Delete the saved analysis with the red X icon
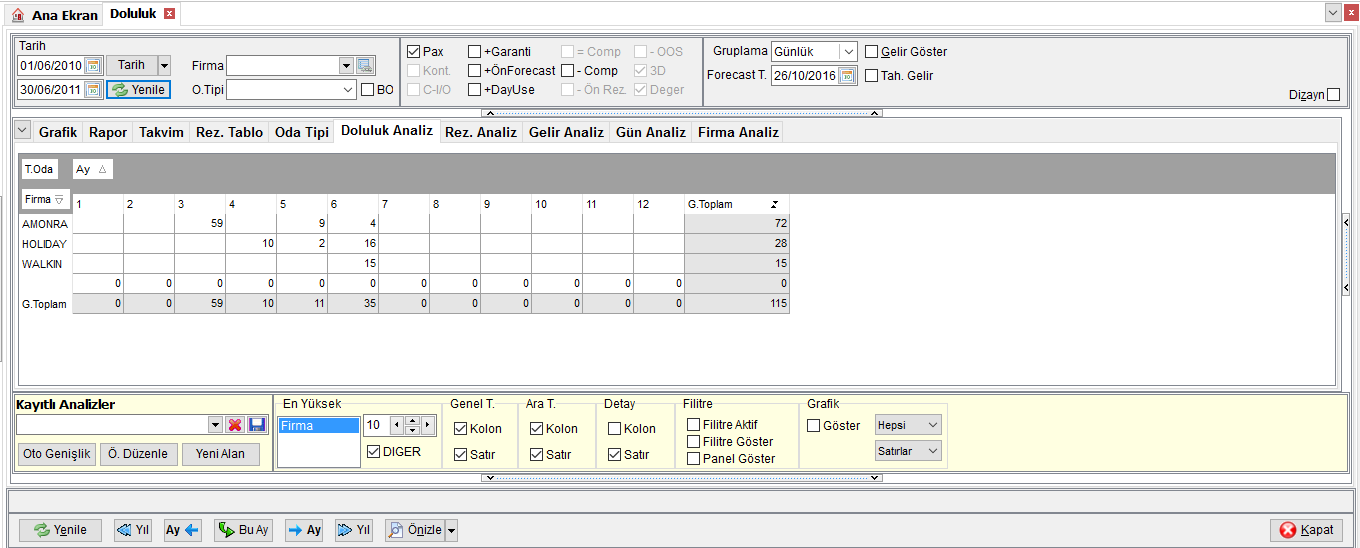 point(235,425)
